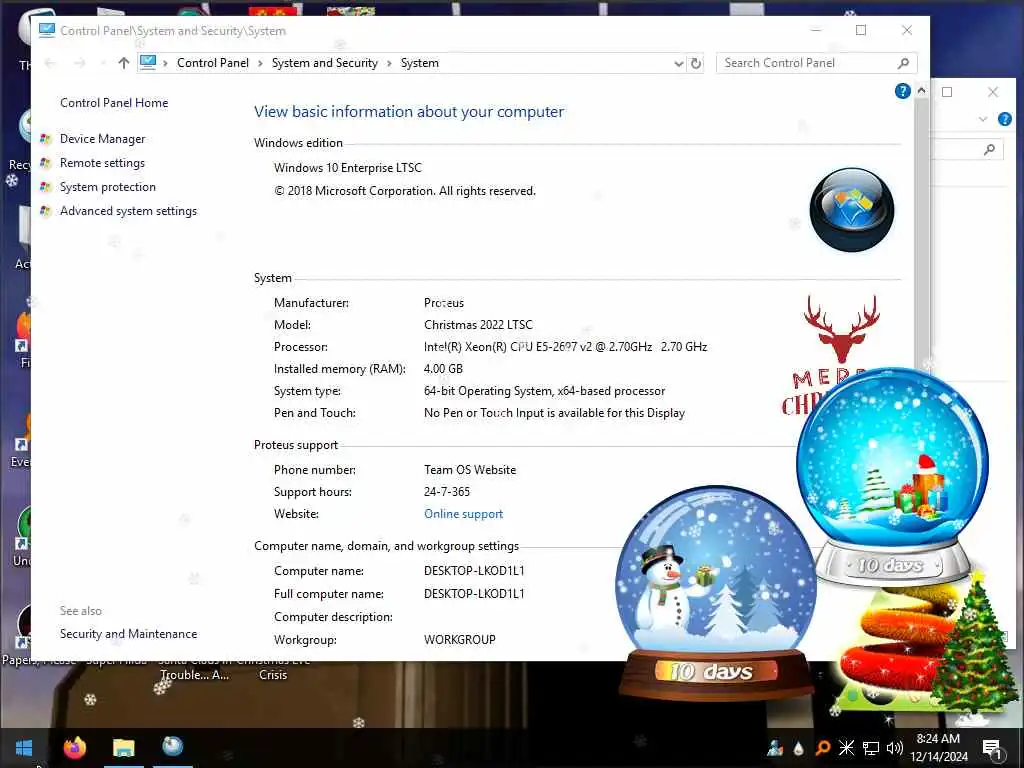Image resolution: width=1024 pixels, height=768 pixels.
Task: Refresh the System page
Action: tap(696, 63)
